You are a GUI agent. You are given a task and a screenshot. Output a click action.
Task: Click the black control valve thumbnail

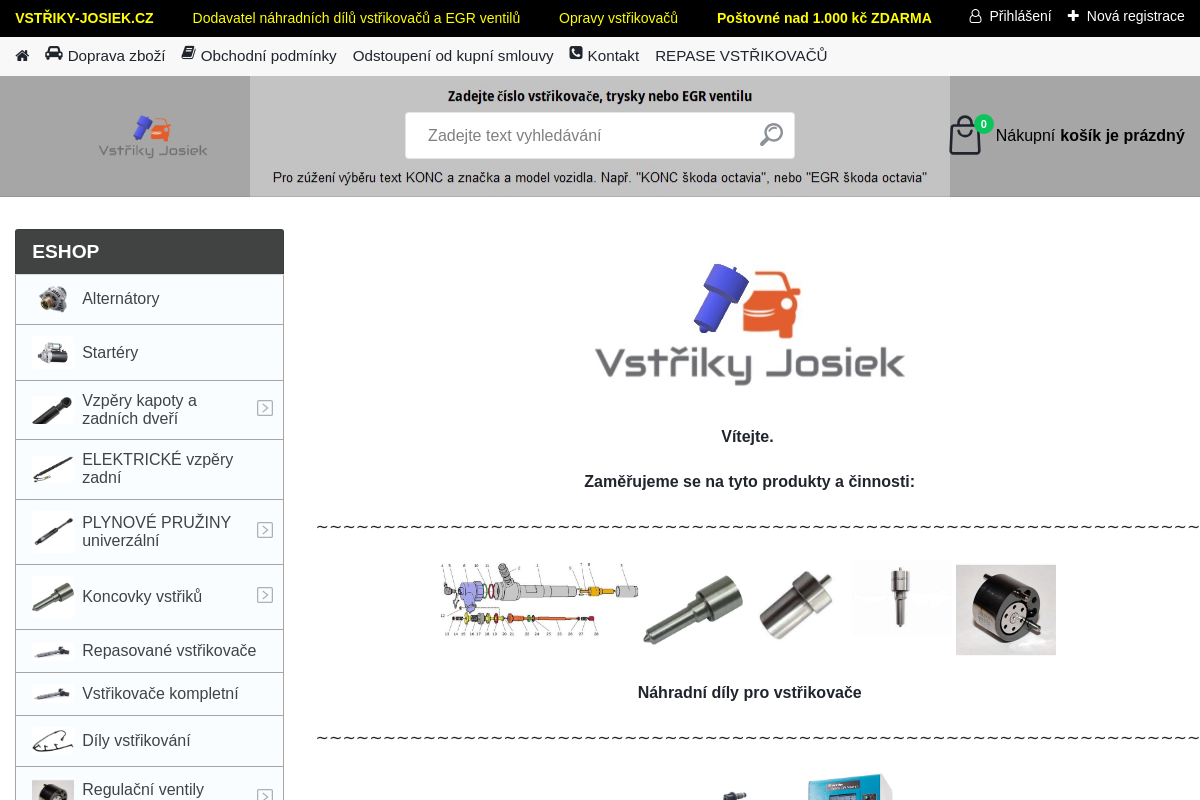point(1006,610)
